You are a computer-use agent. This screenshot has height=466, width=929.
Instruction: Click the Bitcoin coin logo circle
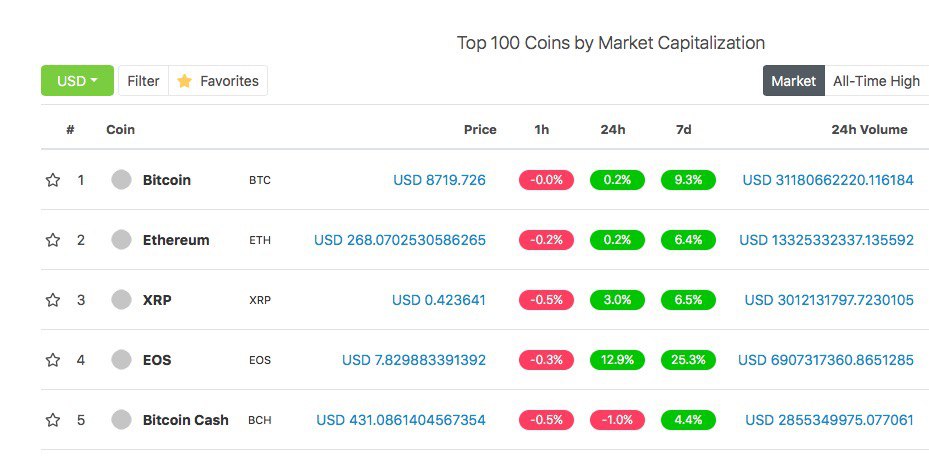[121, 179]
